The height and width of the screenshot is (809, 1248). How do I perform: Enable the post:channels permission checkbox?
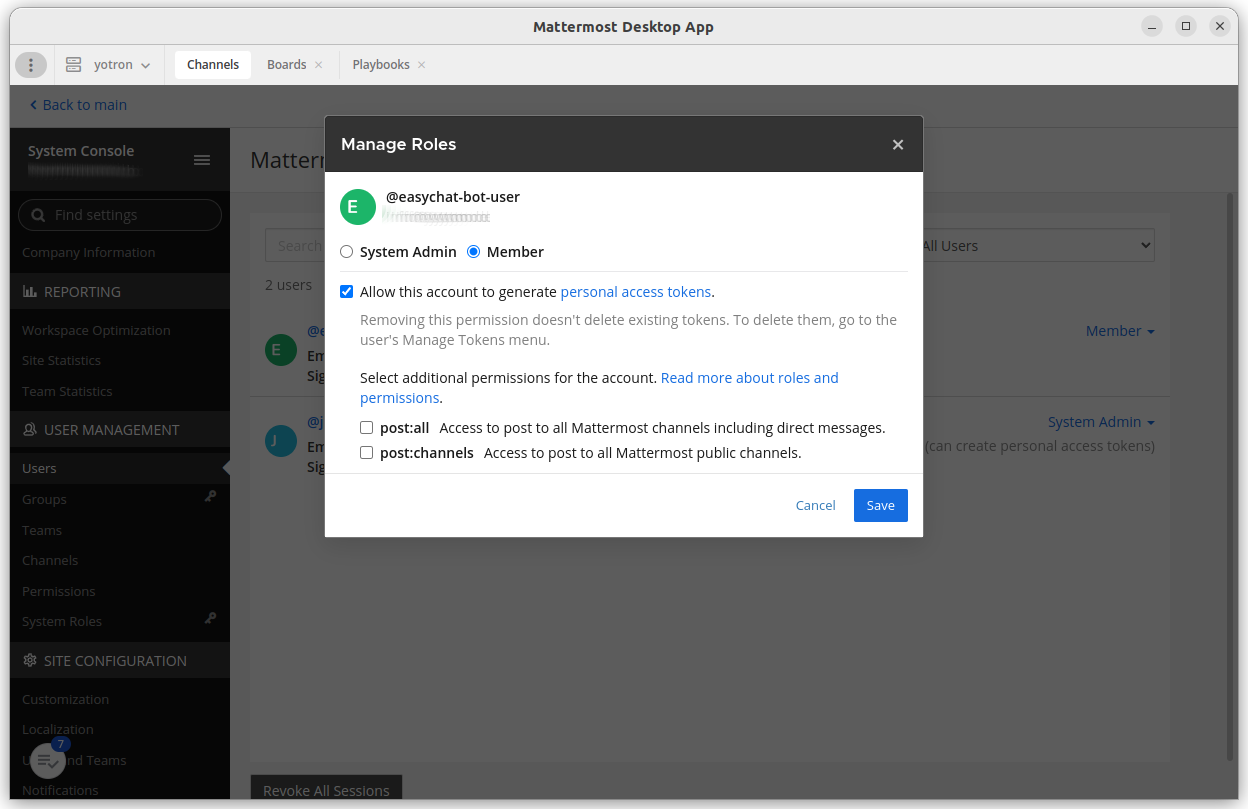367,453
